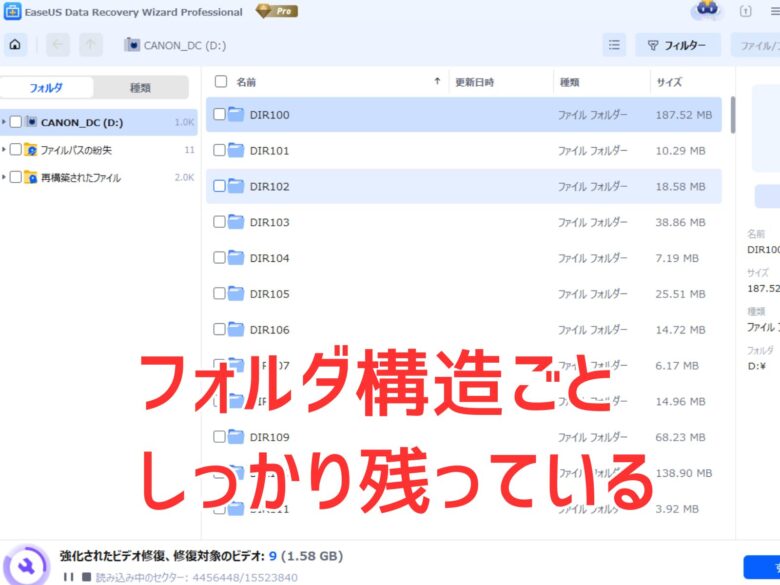Click the CANON_DC (D:) path label

coord(185,45)
